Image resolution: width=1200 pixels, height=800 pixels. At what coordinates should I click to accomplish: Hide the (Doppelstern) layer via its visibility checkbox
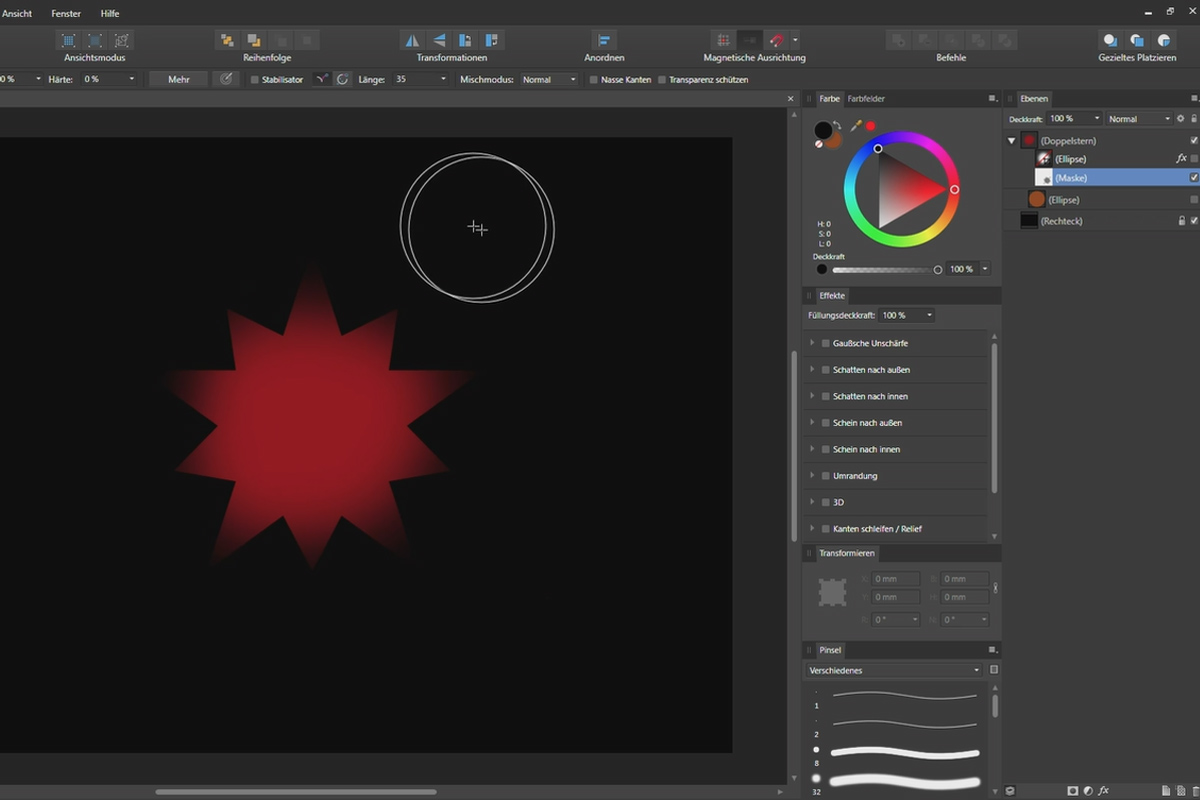point(1194,140)
